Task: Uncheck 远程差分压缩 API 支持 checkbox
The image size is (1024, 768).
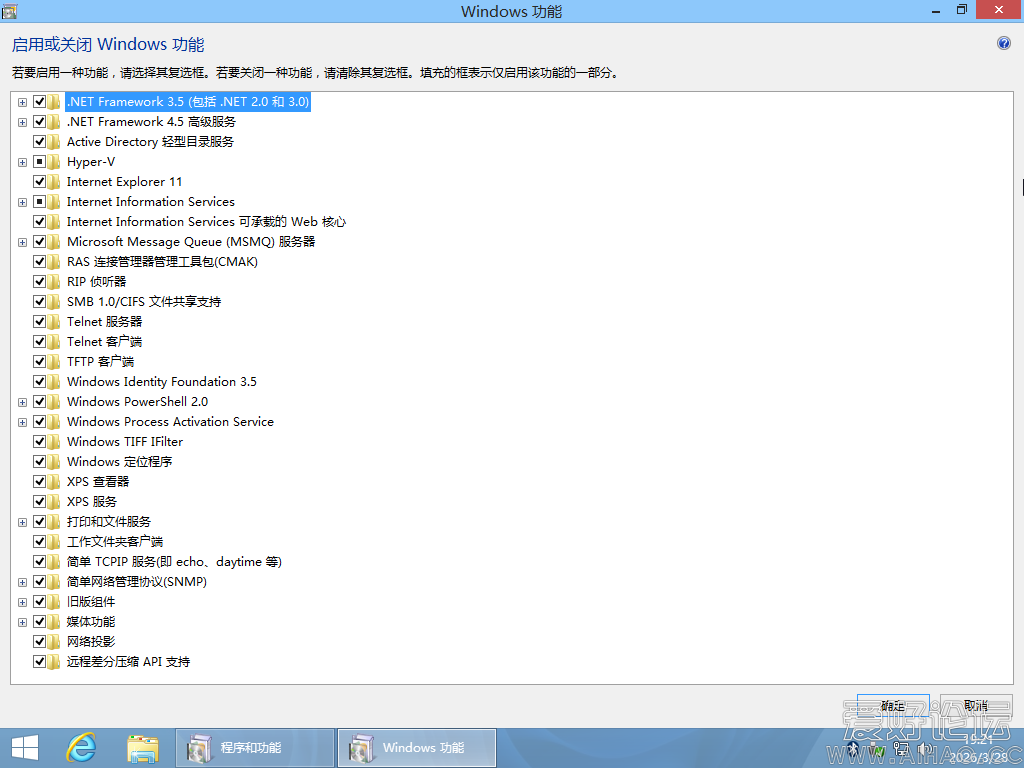Action: (x=39, y=662)
